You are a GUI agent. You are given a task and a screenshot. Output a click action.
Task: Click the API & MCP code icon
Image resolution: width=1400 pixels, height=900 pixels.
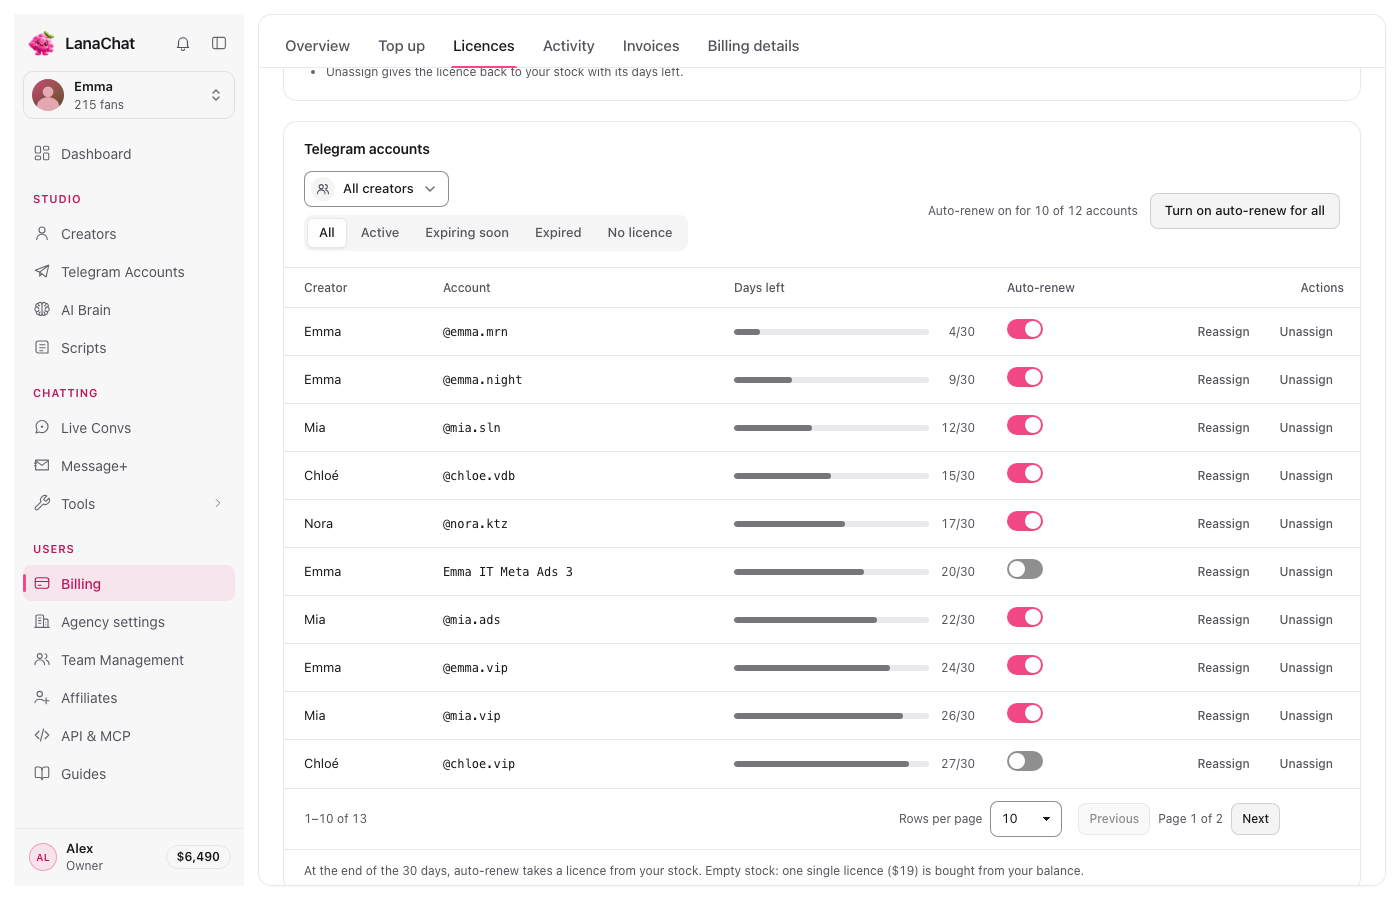(x=42, y=735)
